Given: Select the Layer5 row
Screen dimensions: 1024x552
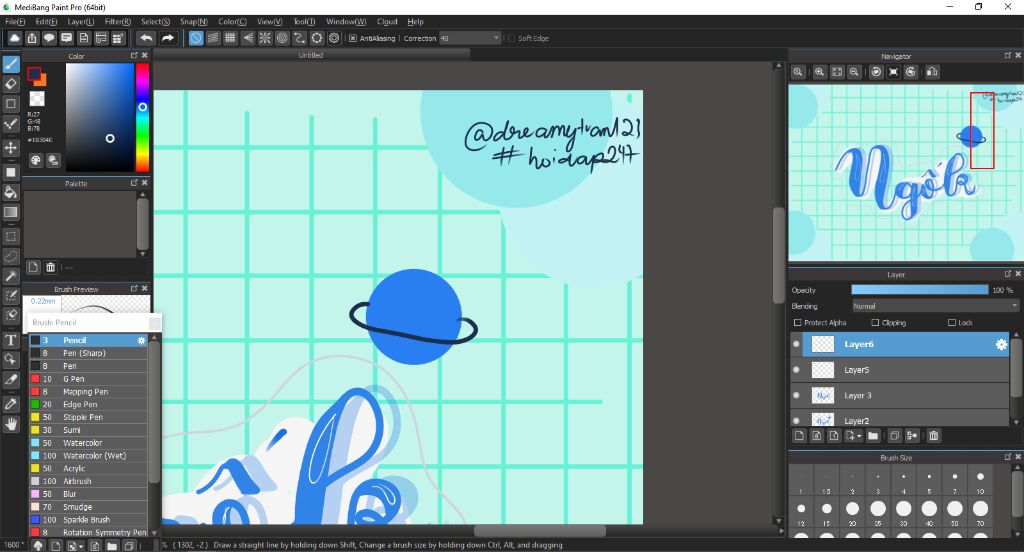Looking at the screenshot, I should pyautogui.click(x=900, y=370).
